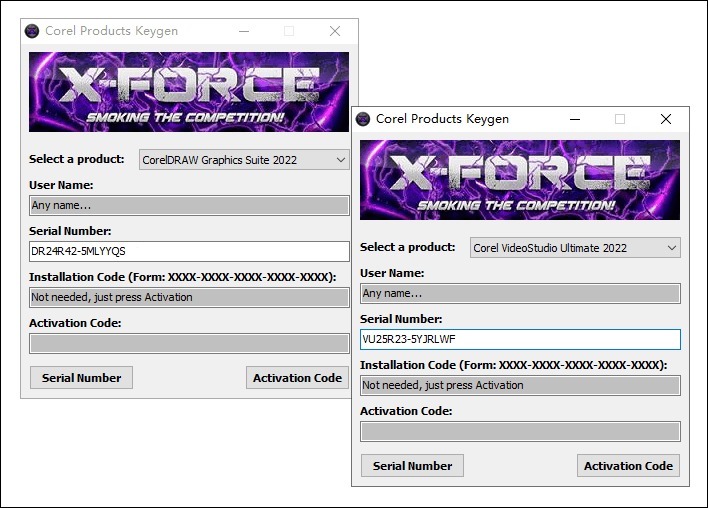
Task: Minimize the front Corel Products Keygen window
Action: [x=575, y=119]
